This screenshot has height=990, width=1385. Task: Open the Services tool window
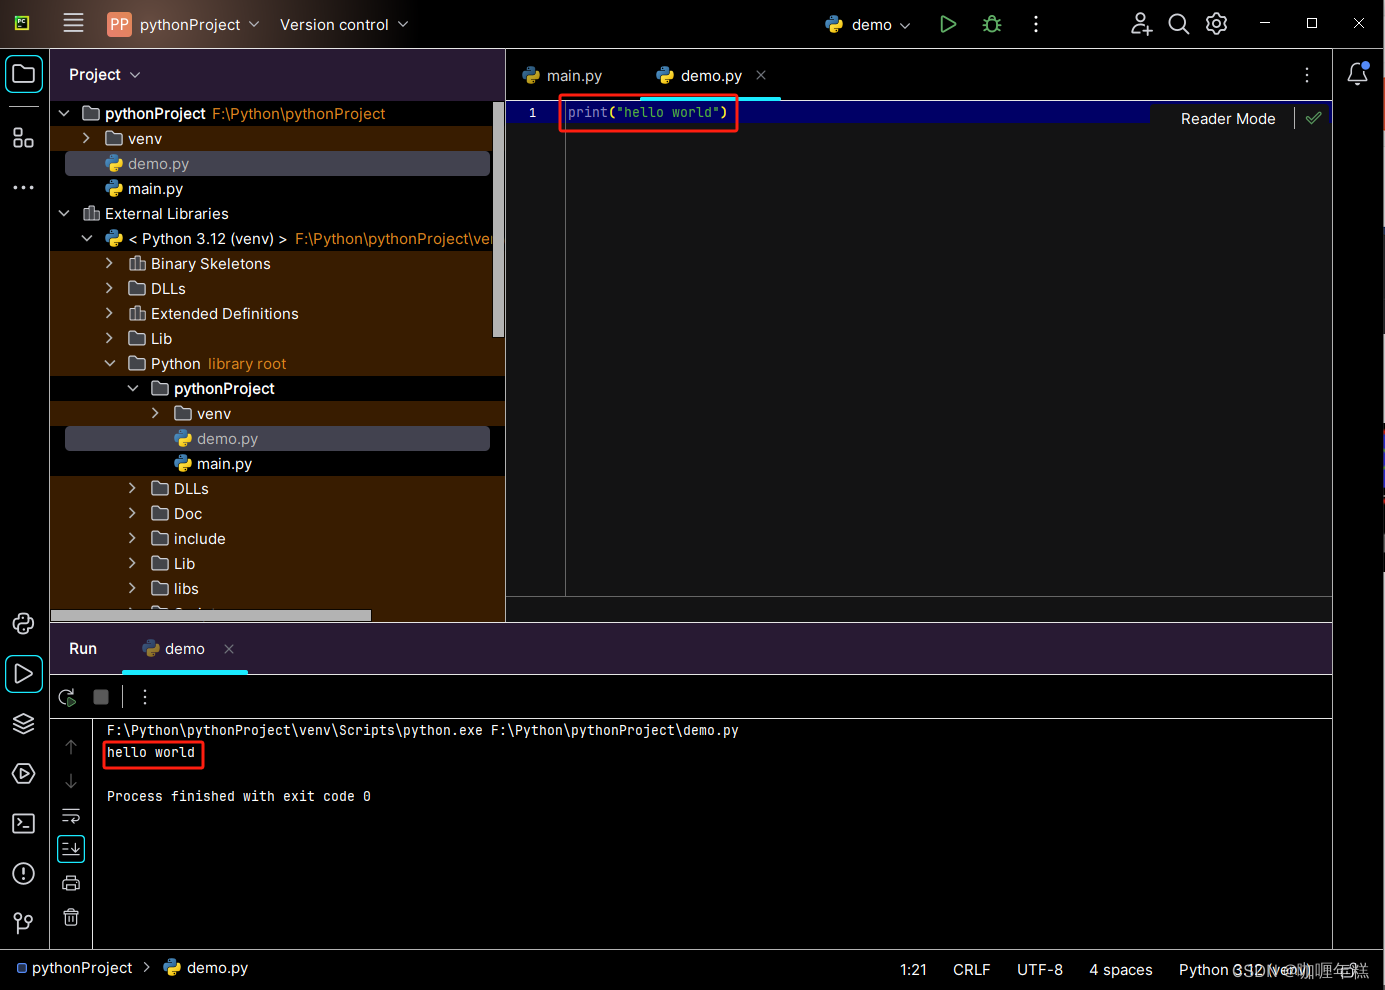[x=24, y=773]
